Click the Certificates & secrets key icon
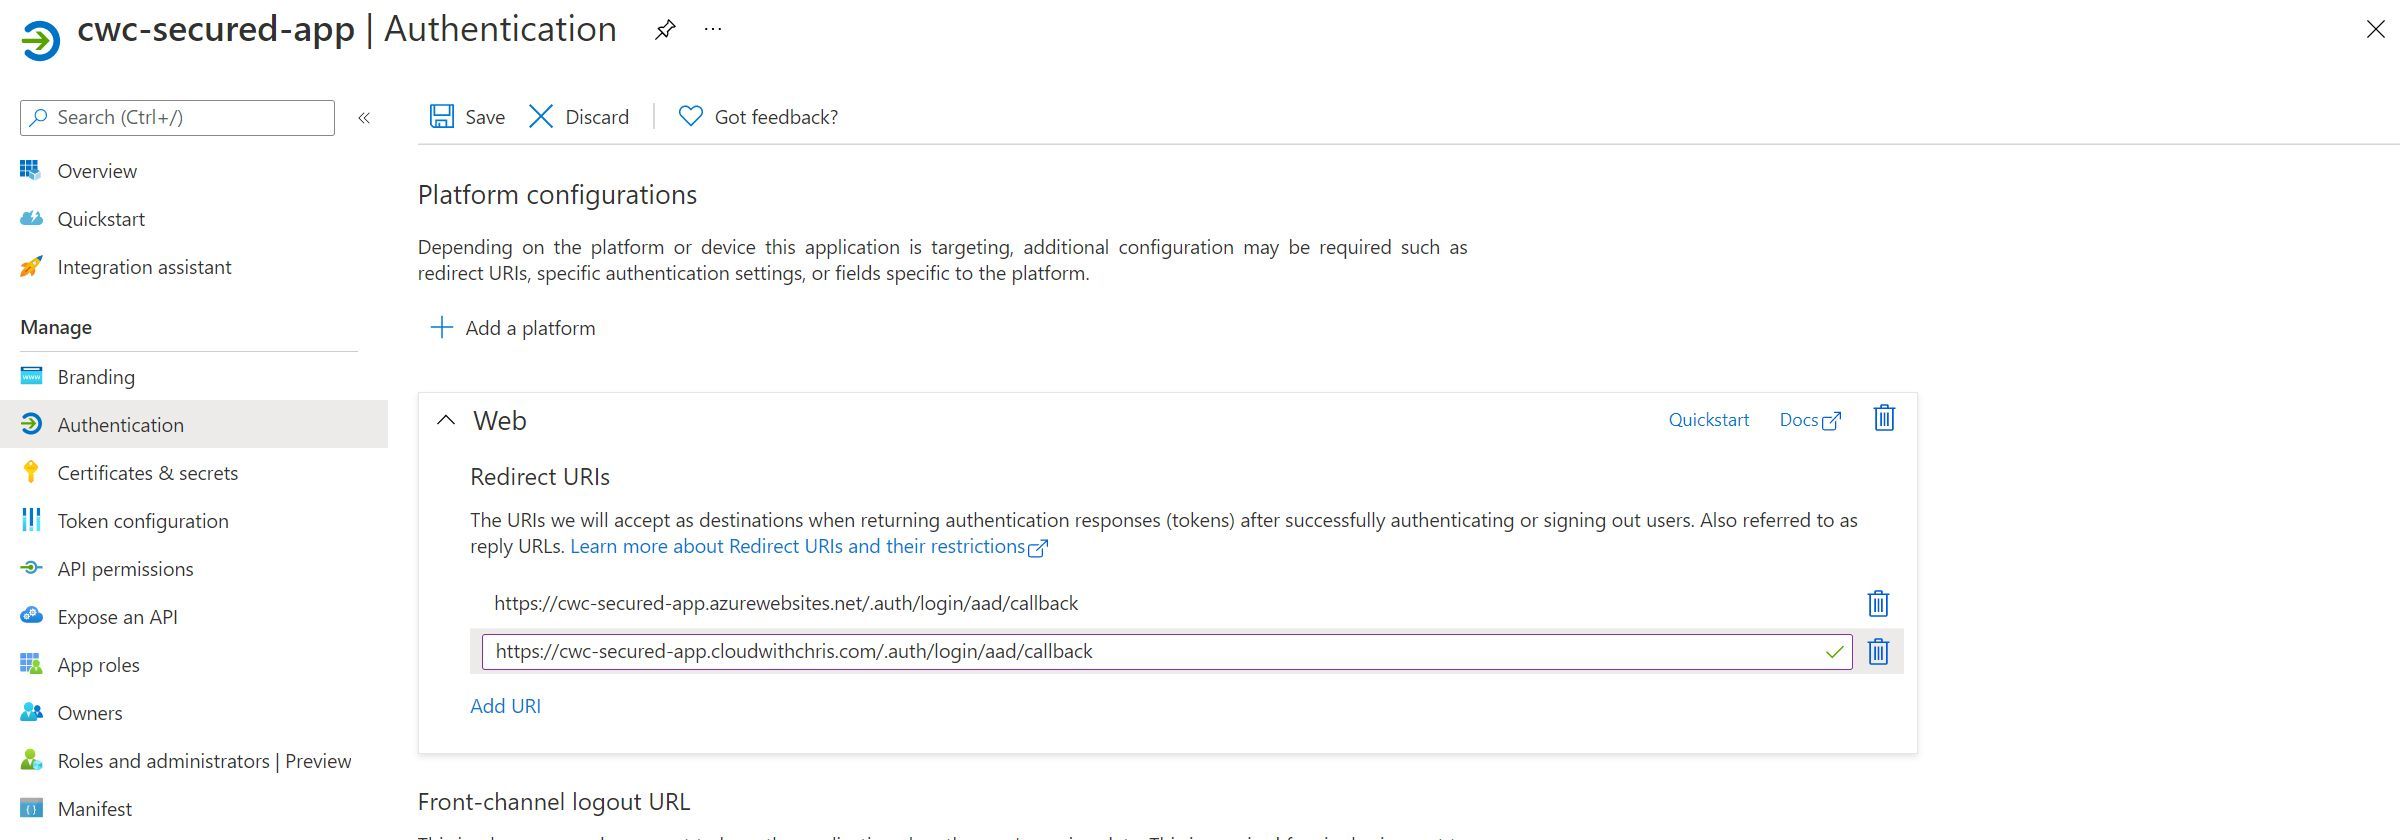 pos(31,472)
